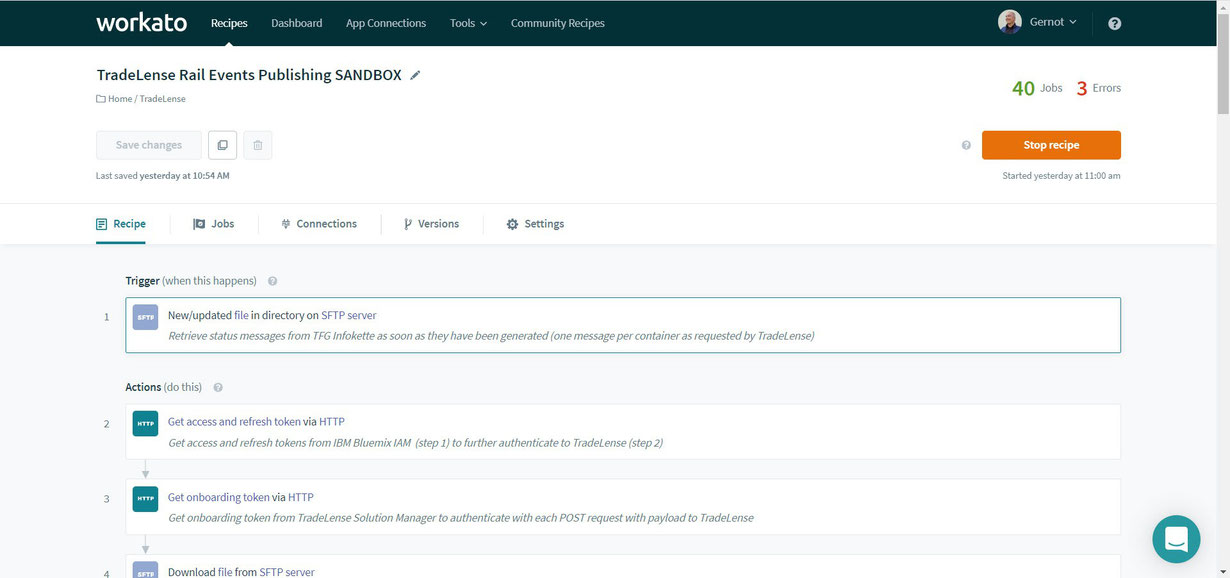Click step 3 description about TradeLense Solution Manager

[x=461, y=518]
